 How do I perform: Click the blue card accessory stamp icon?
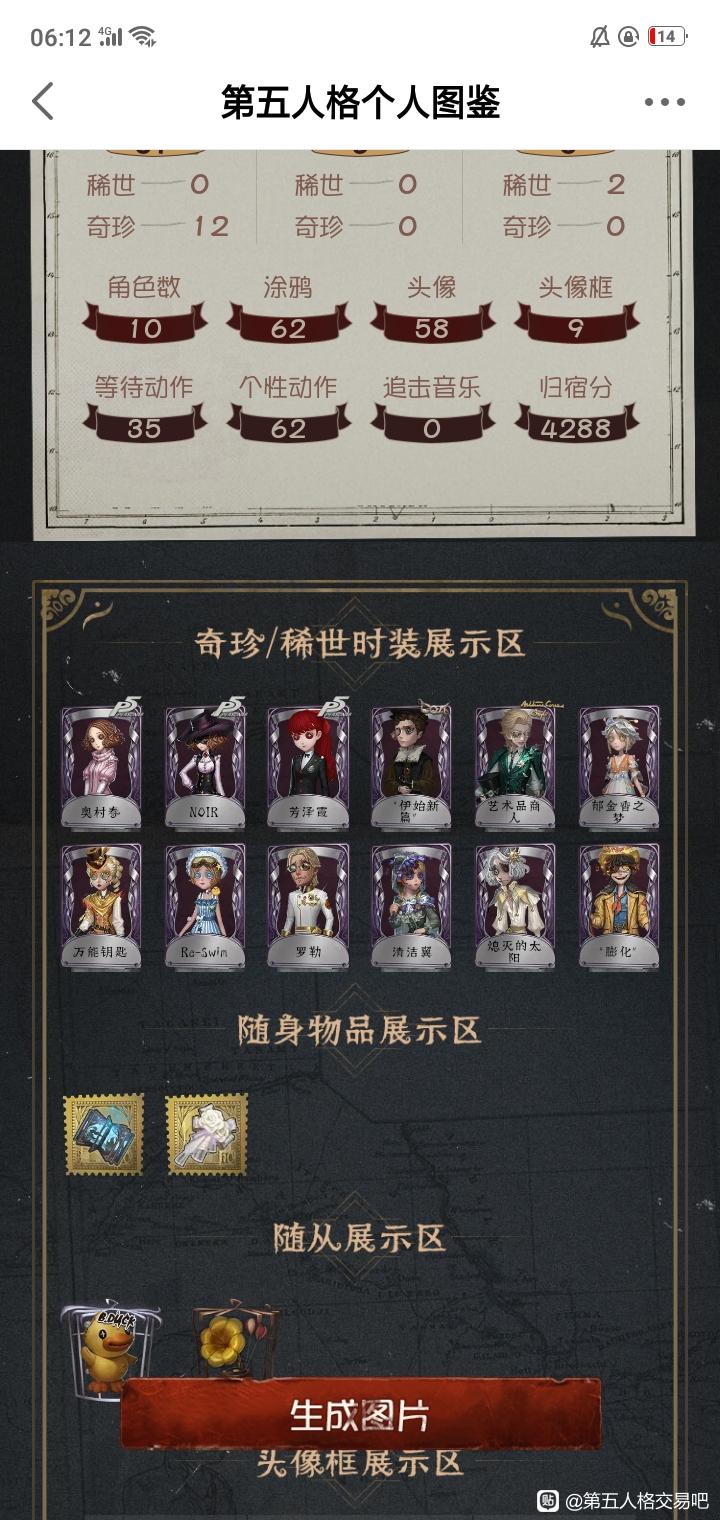click(x=103, y=1134)
